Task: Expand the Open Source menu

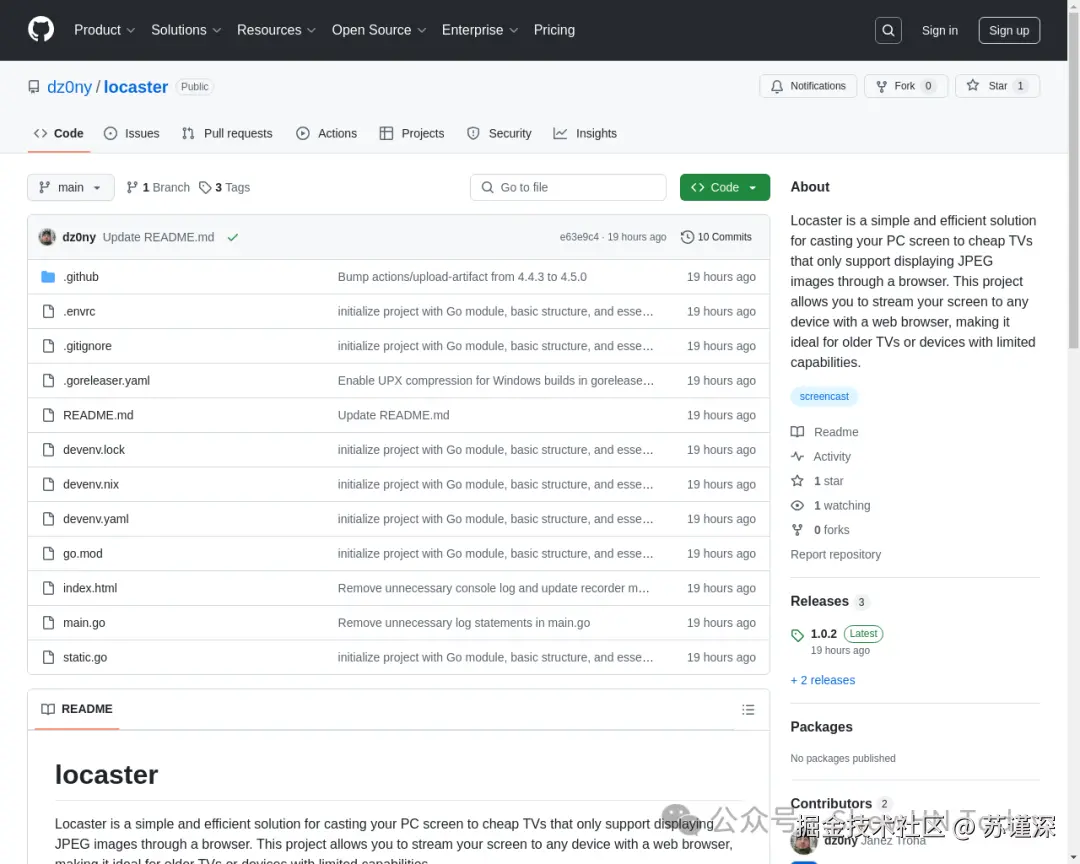Action: (x=379, y=30)
